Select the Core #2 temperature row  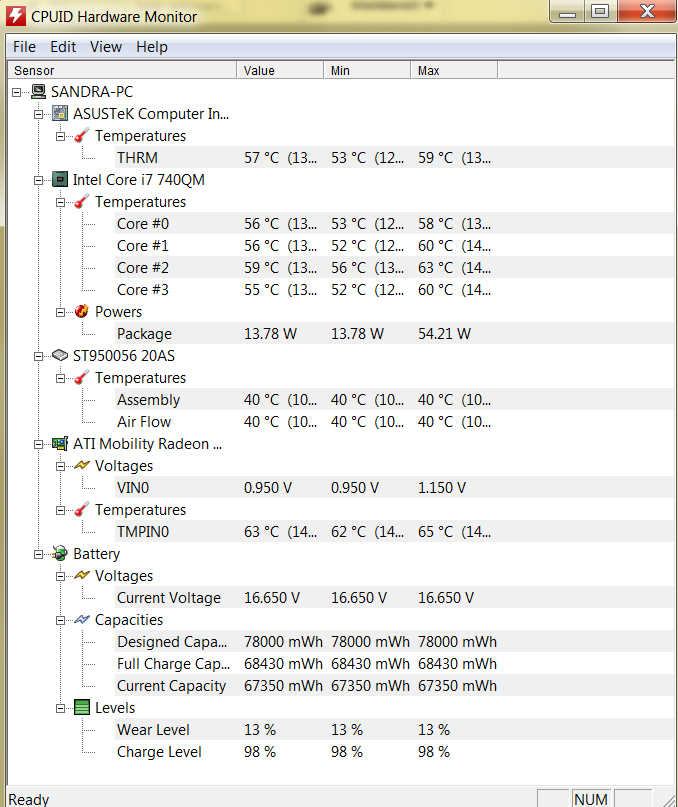395,268
